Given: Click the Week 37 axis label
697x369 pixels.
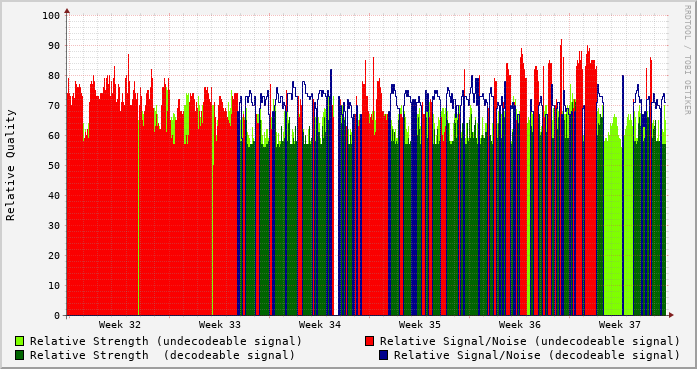Looking at the screenshot, I should [620, 325].
